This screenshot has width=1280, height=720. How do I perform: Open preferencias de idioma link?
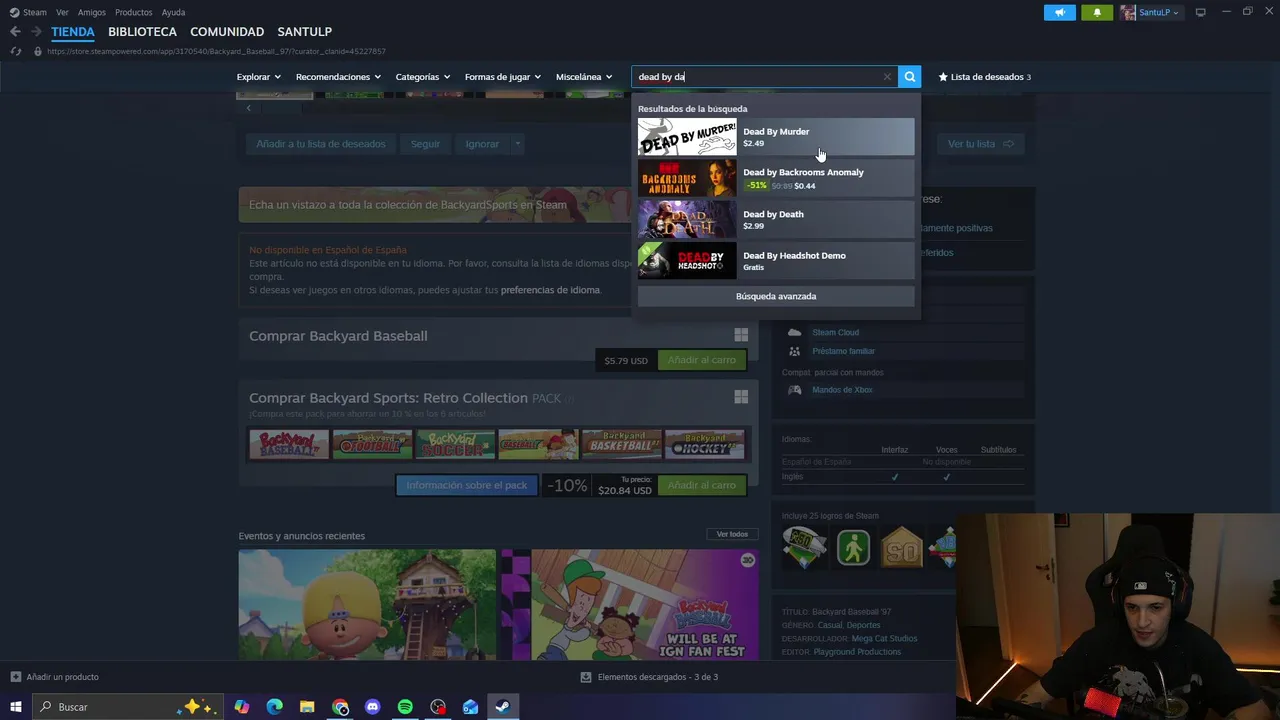550,290
